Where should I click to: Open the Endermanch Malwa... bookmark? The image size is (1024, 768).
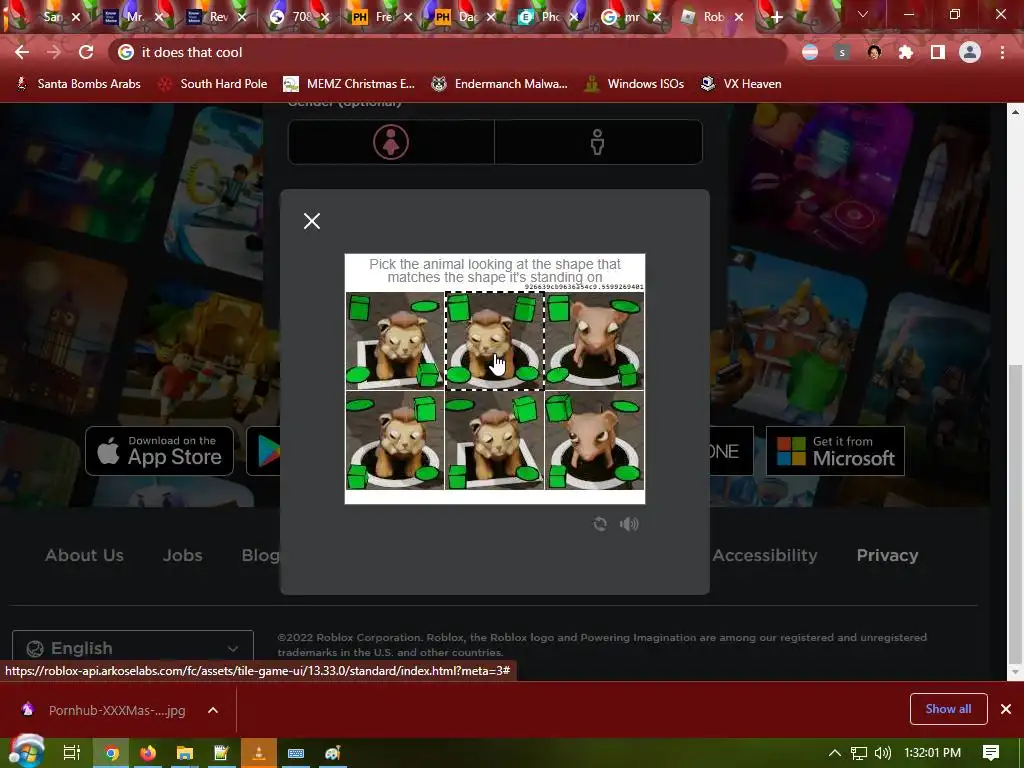click(x=499, y=84)
